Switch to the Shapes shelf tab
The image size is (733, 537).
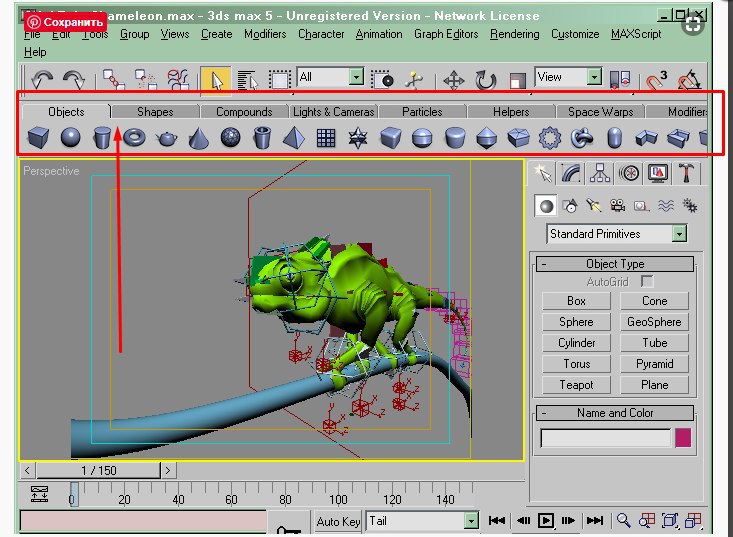(x=155, y=112)
